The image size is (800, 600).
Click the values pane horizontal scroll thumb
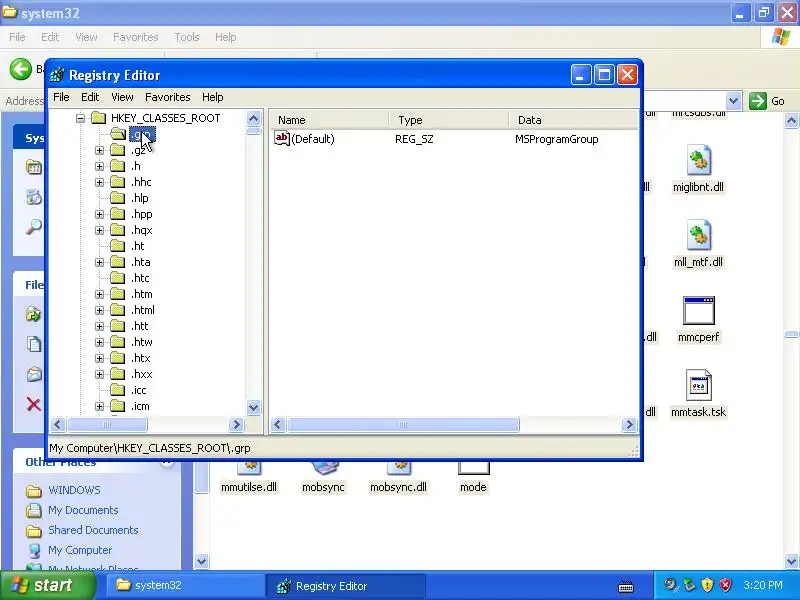(403, 424)
